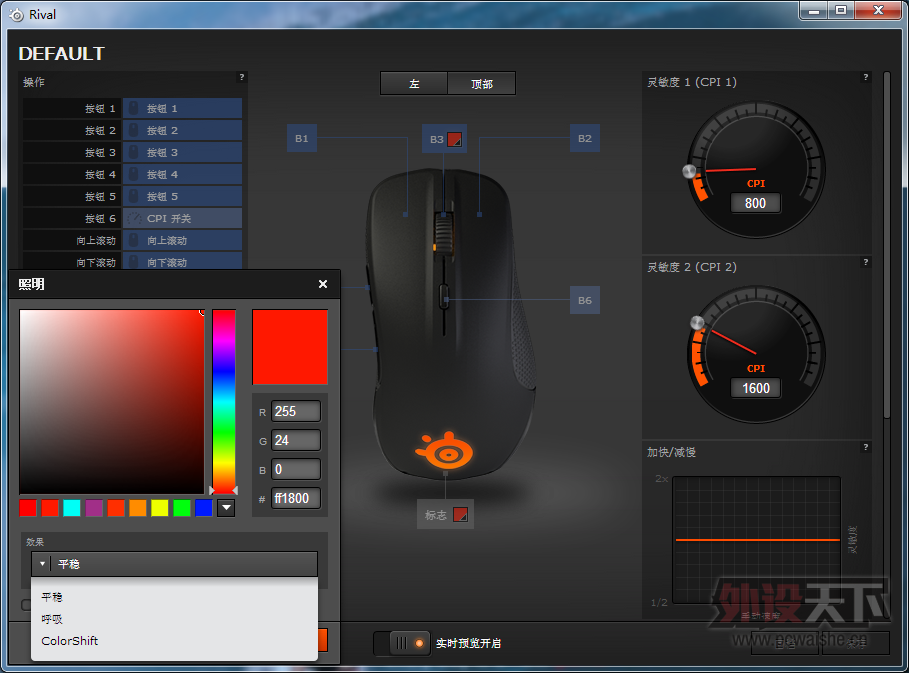This screenshot has width=909, height=673.
Task: Pick the purple preset swatch
Action: tap(94, 508)
